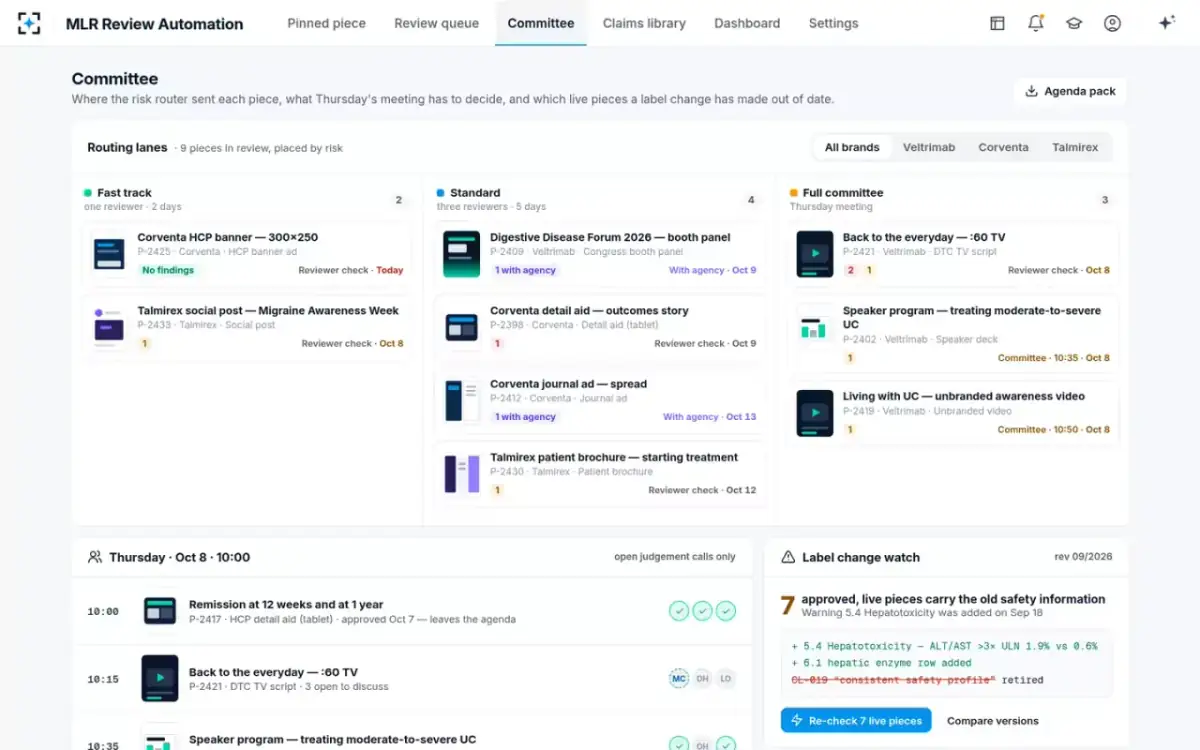
Task: Click Compare versions
Action: (x=993, y=720)
